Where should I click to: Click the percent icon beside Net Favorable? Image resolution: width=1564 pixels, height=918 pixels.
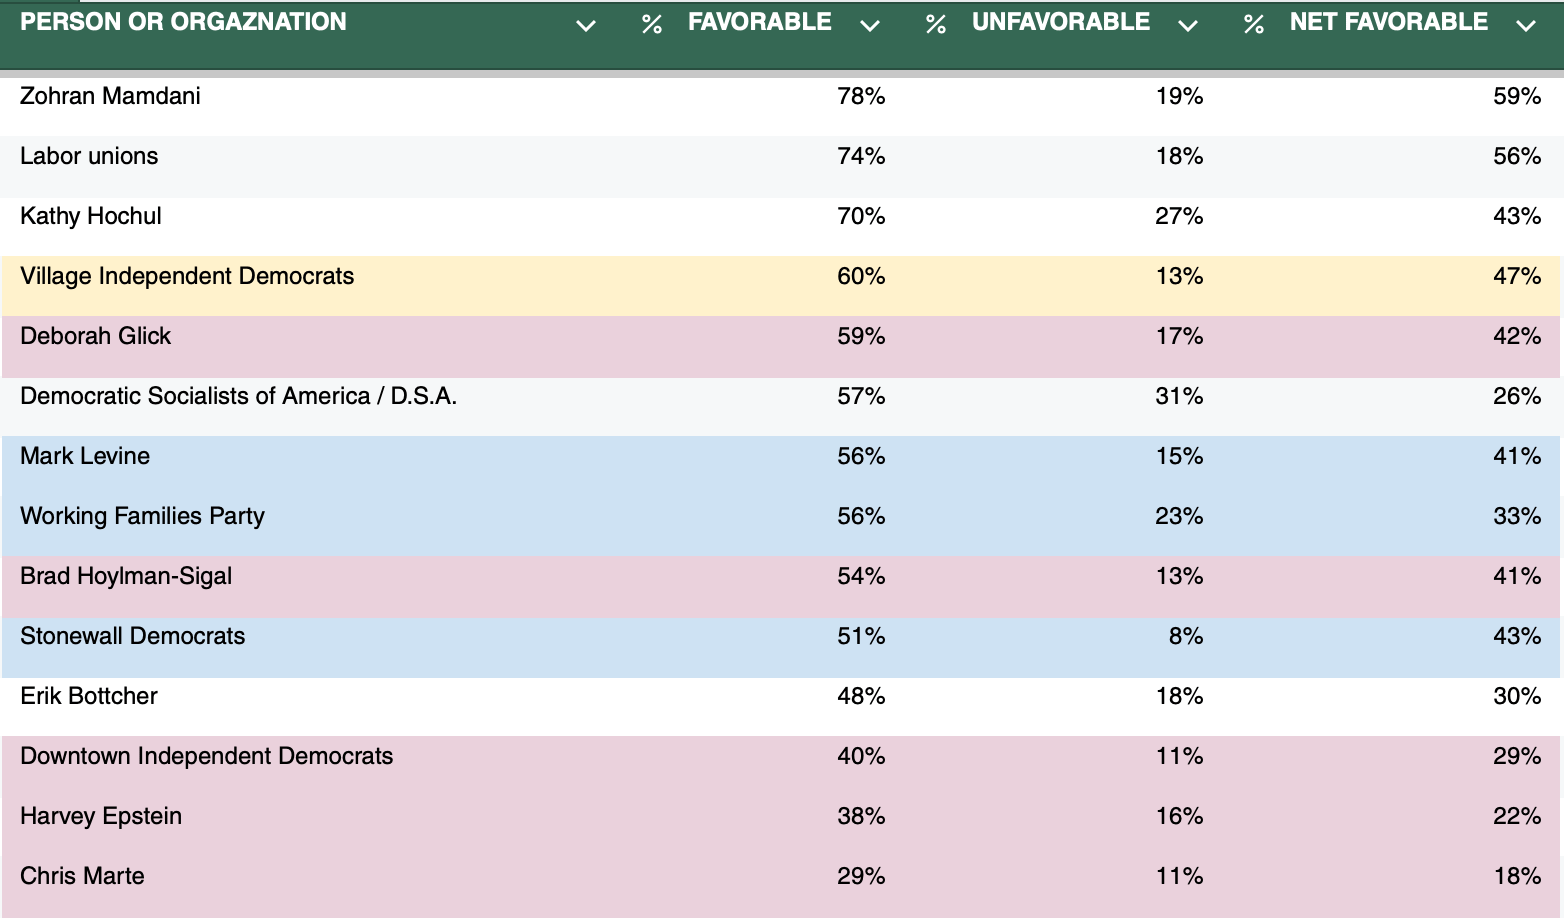[x=1254, y=24]
